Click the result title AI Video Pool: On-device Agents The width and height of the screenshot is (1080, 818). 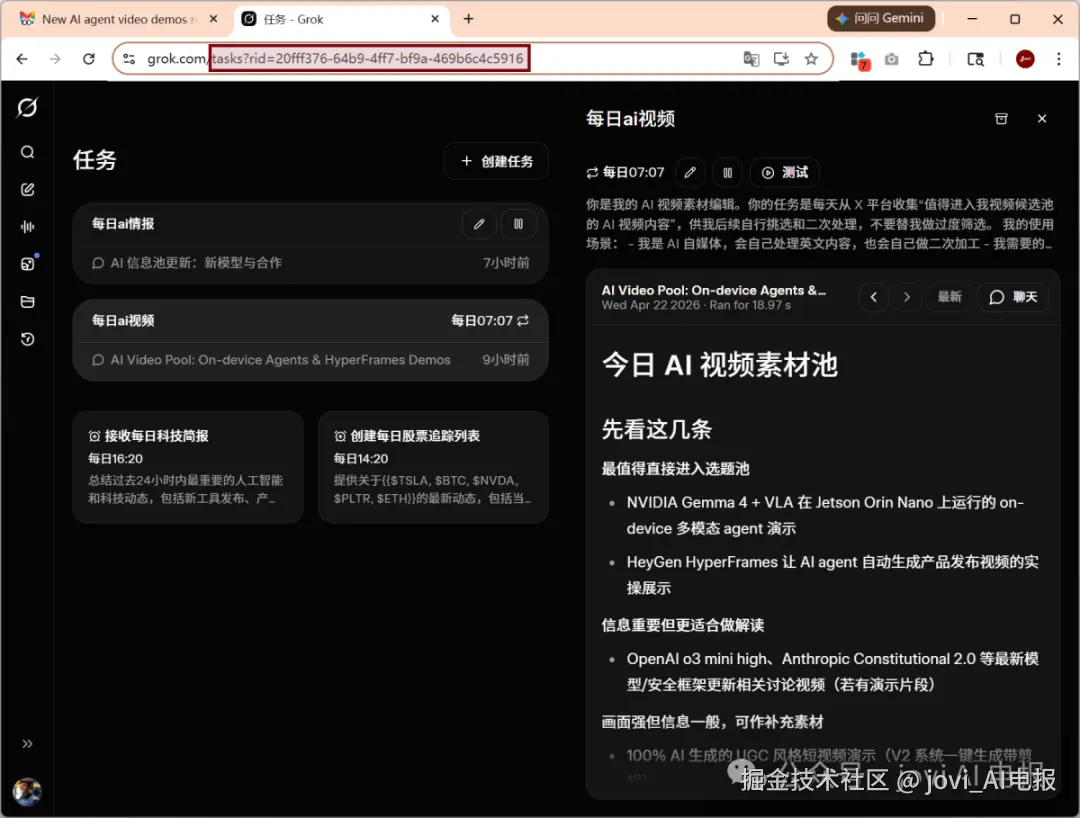714,291
